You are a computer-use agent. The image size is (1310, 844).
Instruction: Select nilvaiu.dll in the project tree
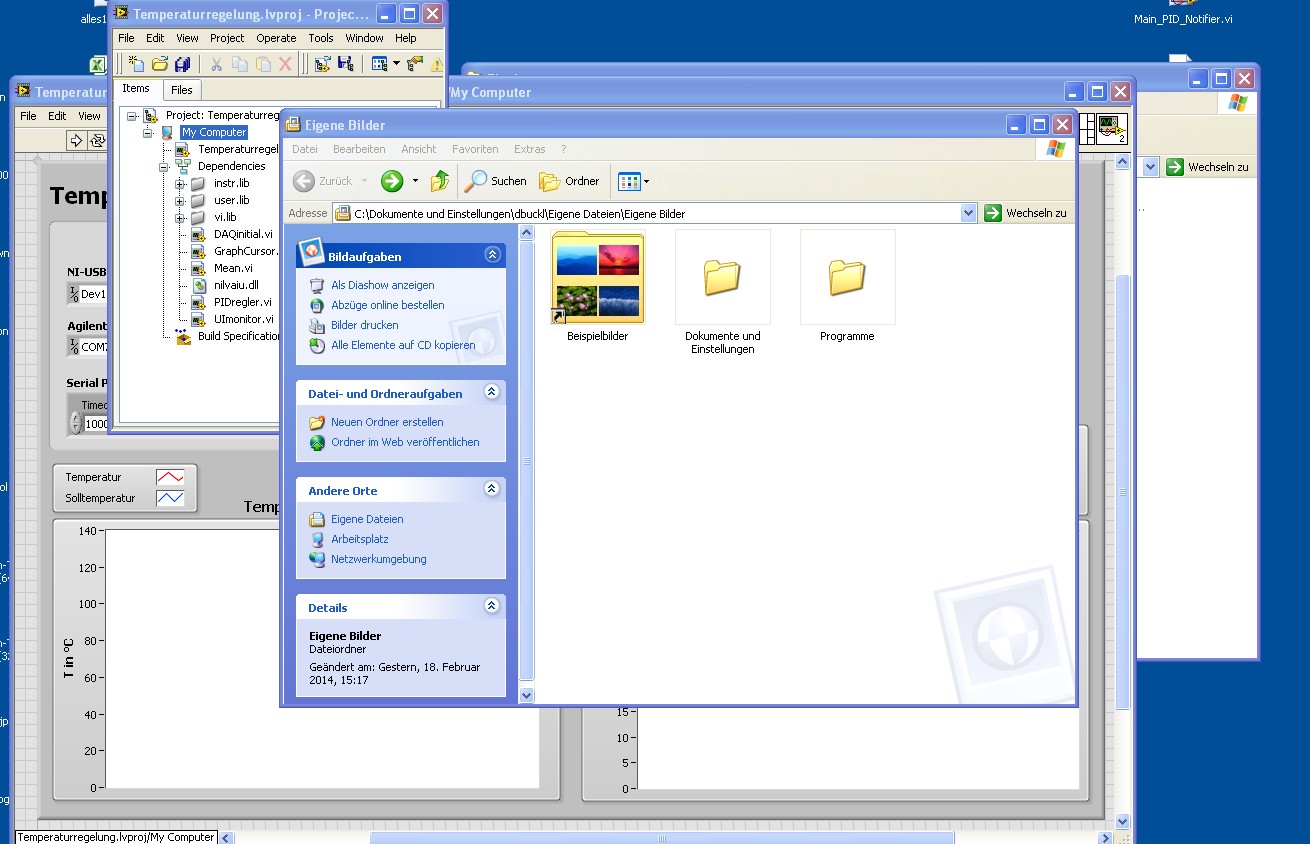pyautogui.click(x=236, y=285)
